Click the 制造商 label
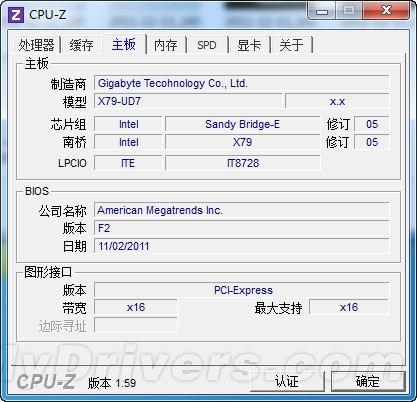Image resolution: width=417 pixels, height=402 pixels. click(68, 84)
